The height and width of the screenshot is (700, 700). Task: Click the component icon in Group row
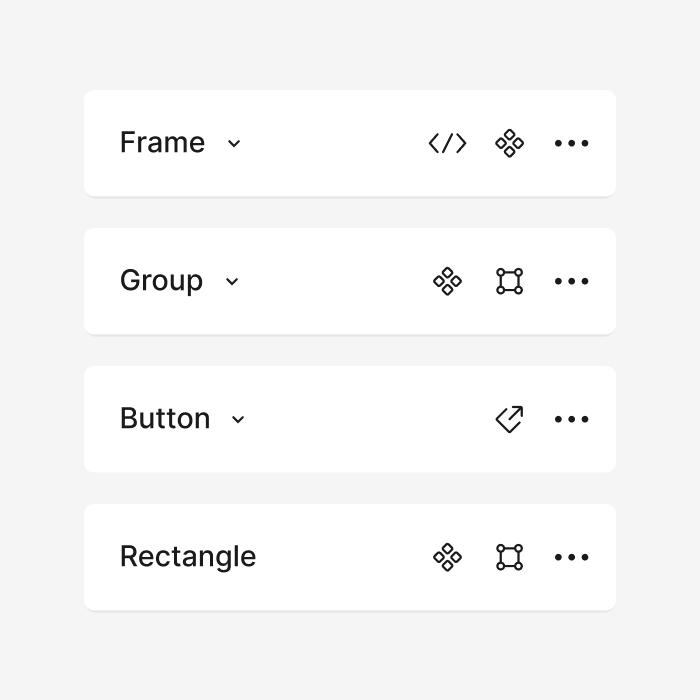(447, 281)
